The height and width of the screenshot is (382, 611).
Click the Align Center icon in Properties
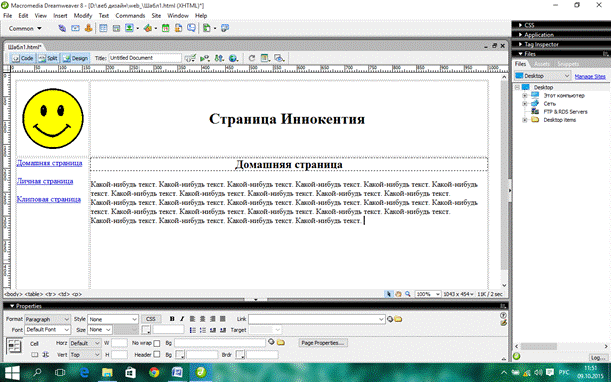[203, 319]
